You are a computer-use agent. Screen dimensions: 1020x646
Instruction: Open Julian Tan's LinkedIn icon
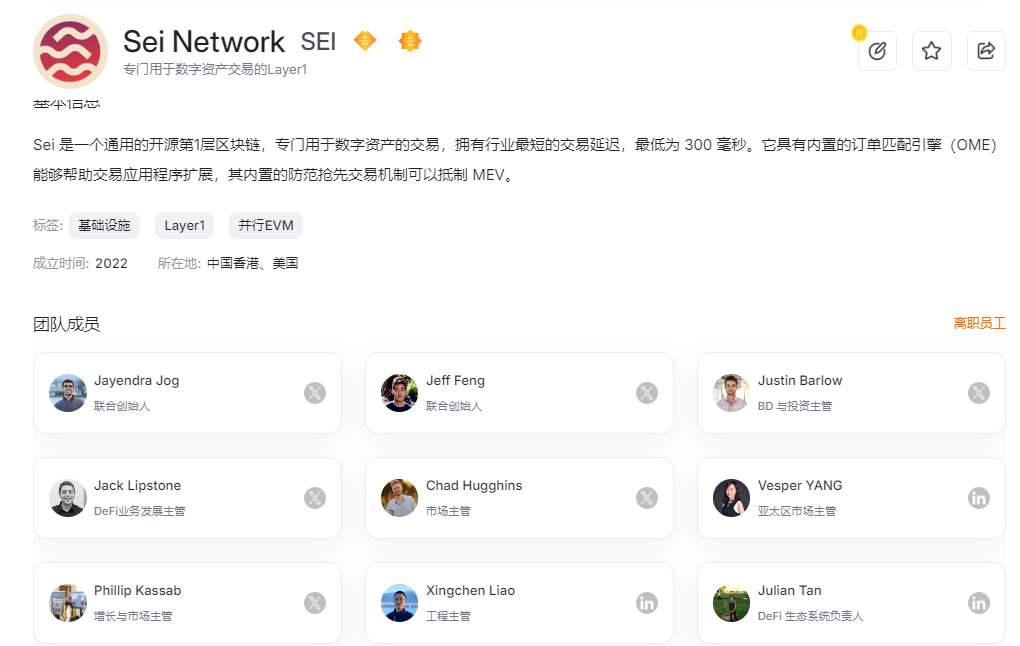(979, 603)
